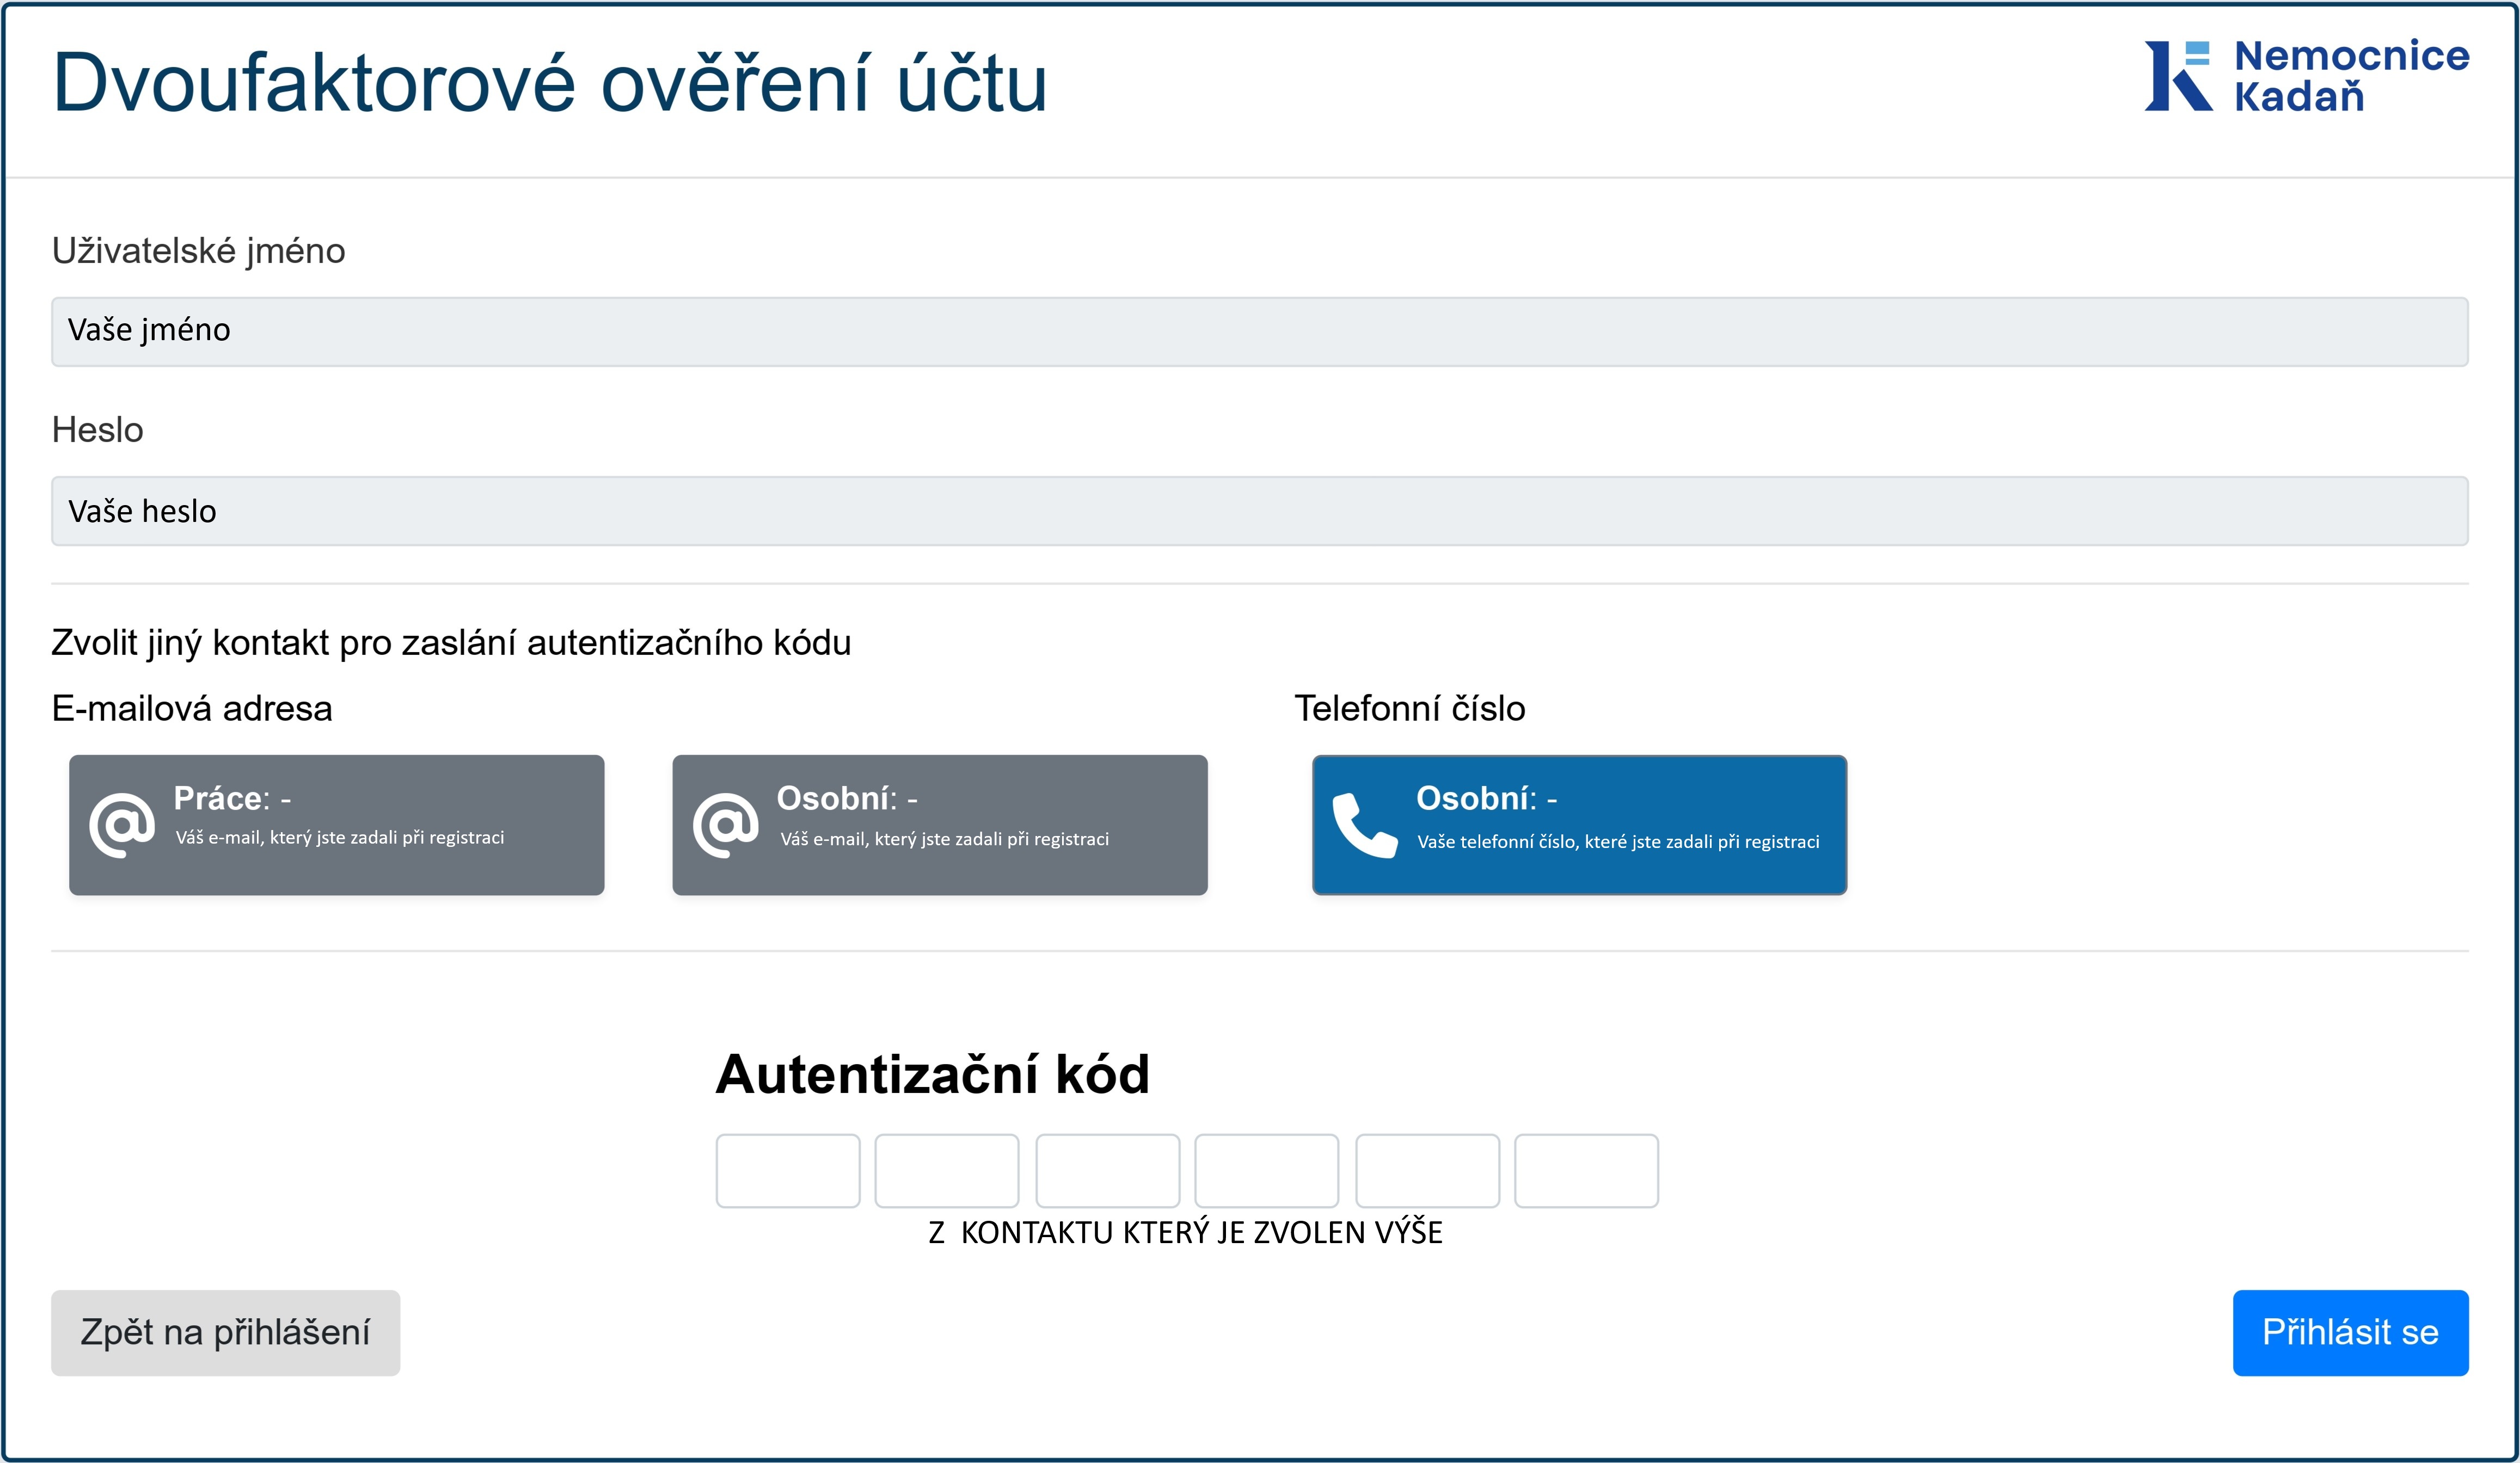This screenshot has height=1463, width=2520.
Task: Click the @ icon on Práce e-mail card
Action: [122, 825]
